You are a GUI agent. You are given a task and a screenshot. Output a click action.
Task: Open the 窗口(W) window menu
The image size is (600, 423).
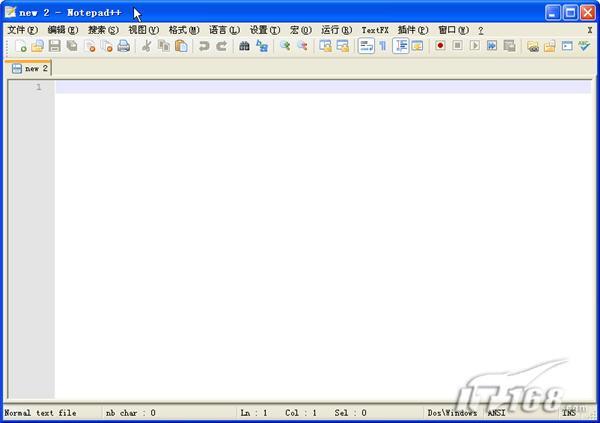453,30
